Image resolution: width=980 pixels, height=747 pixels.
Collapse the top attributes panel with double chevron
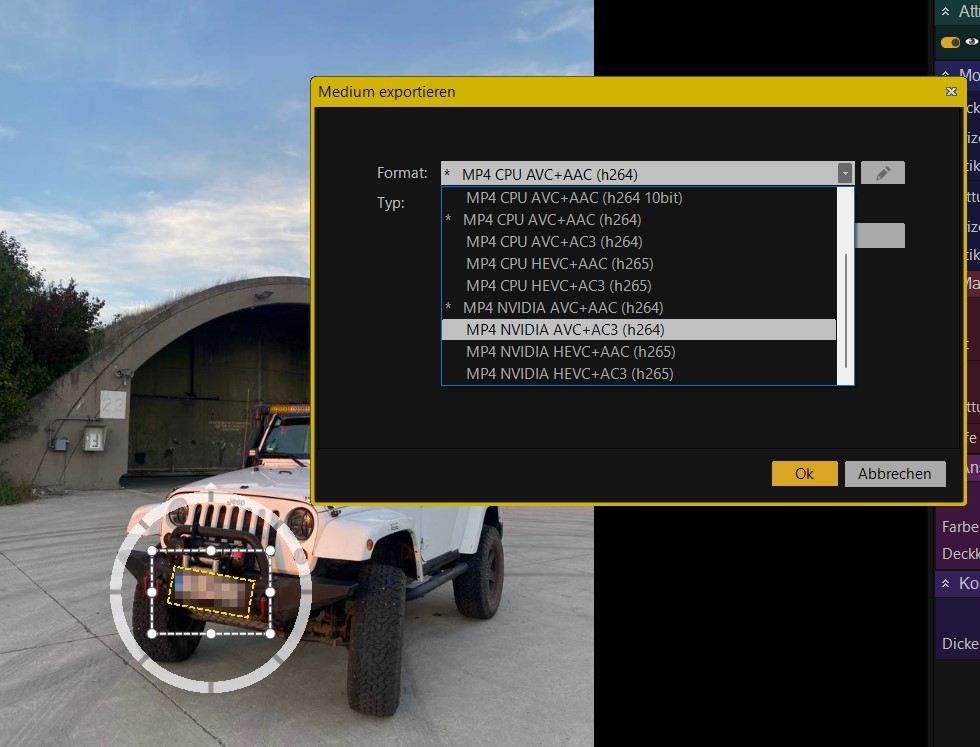coord(946,11)
